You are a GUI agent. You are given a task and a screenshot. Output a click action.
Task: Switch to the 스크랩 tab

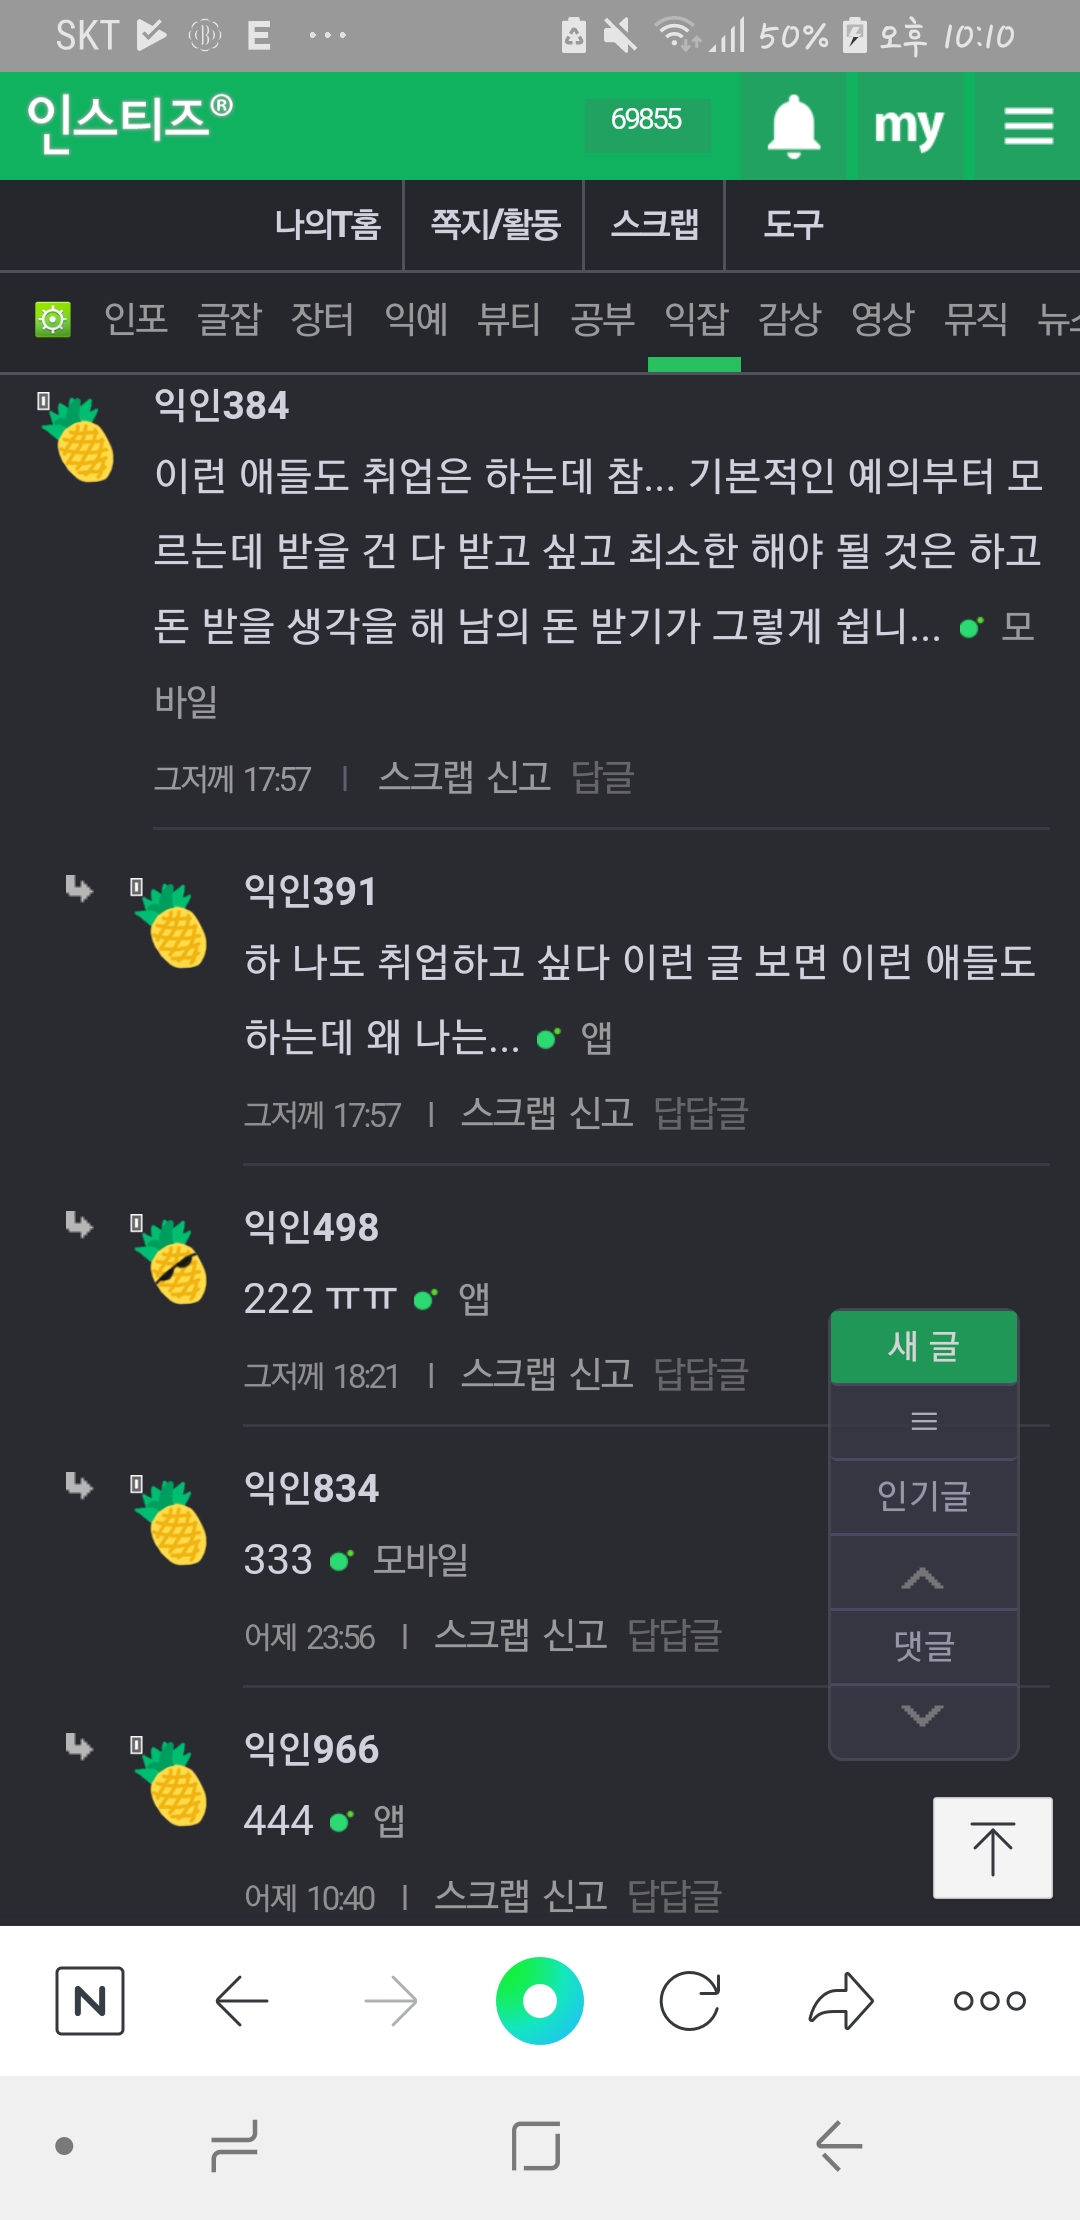pos(654,225)
